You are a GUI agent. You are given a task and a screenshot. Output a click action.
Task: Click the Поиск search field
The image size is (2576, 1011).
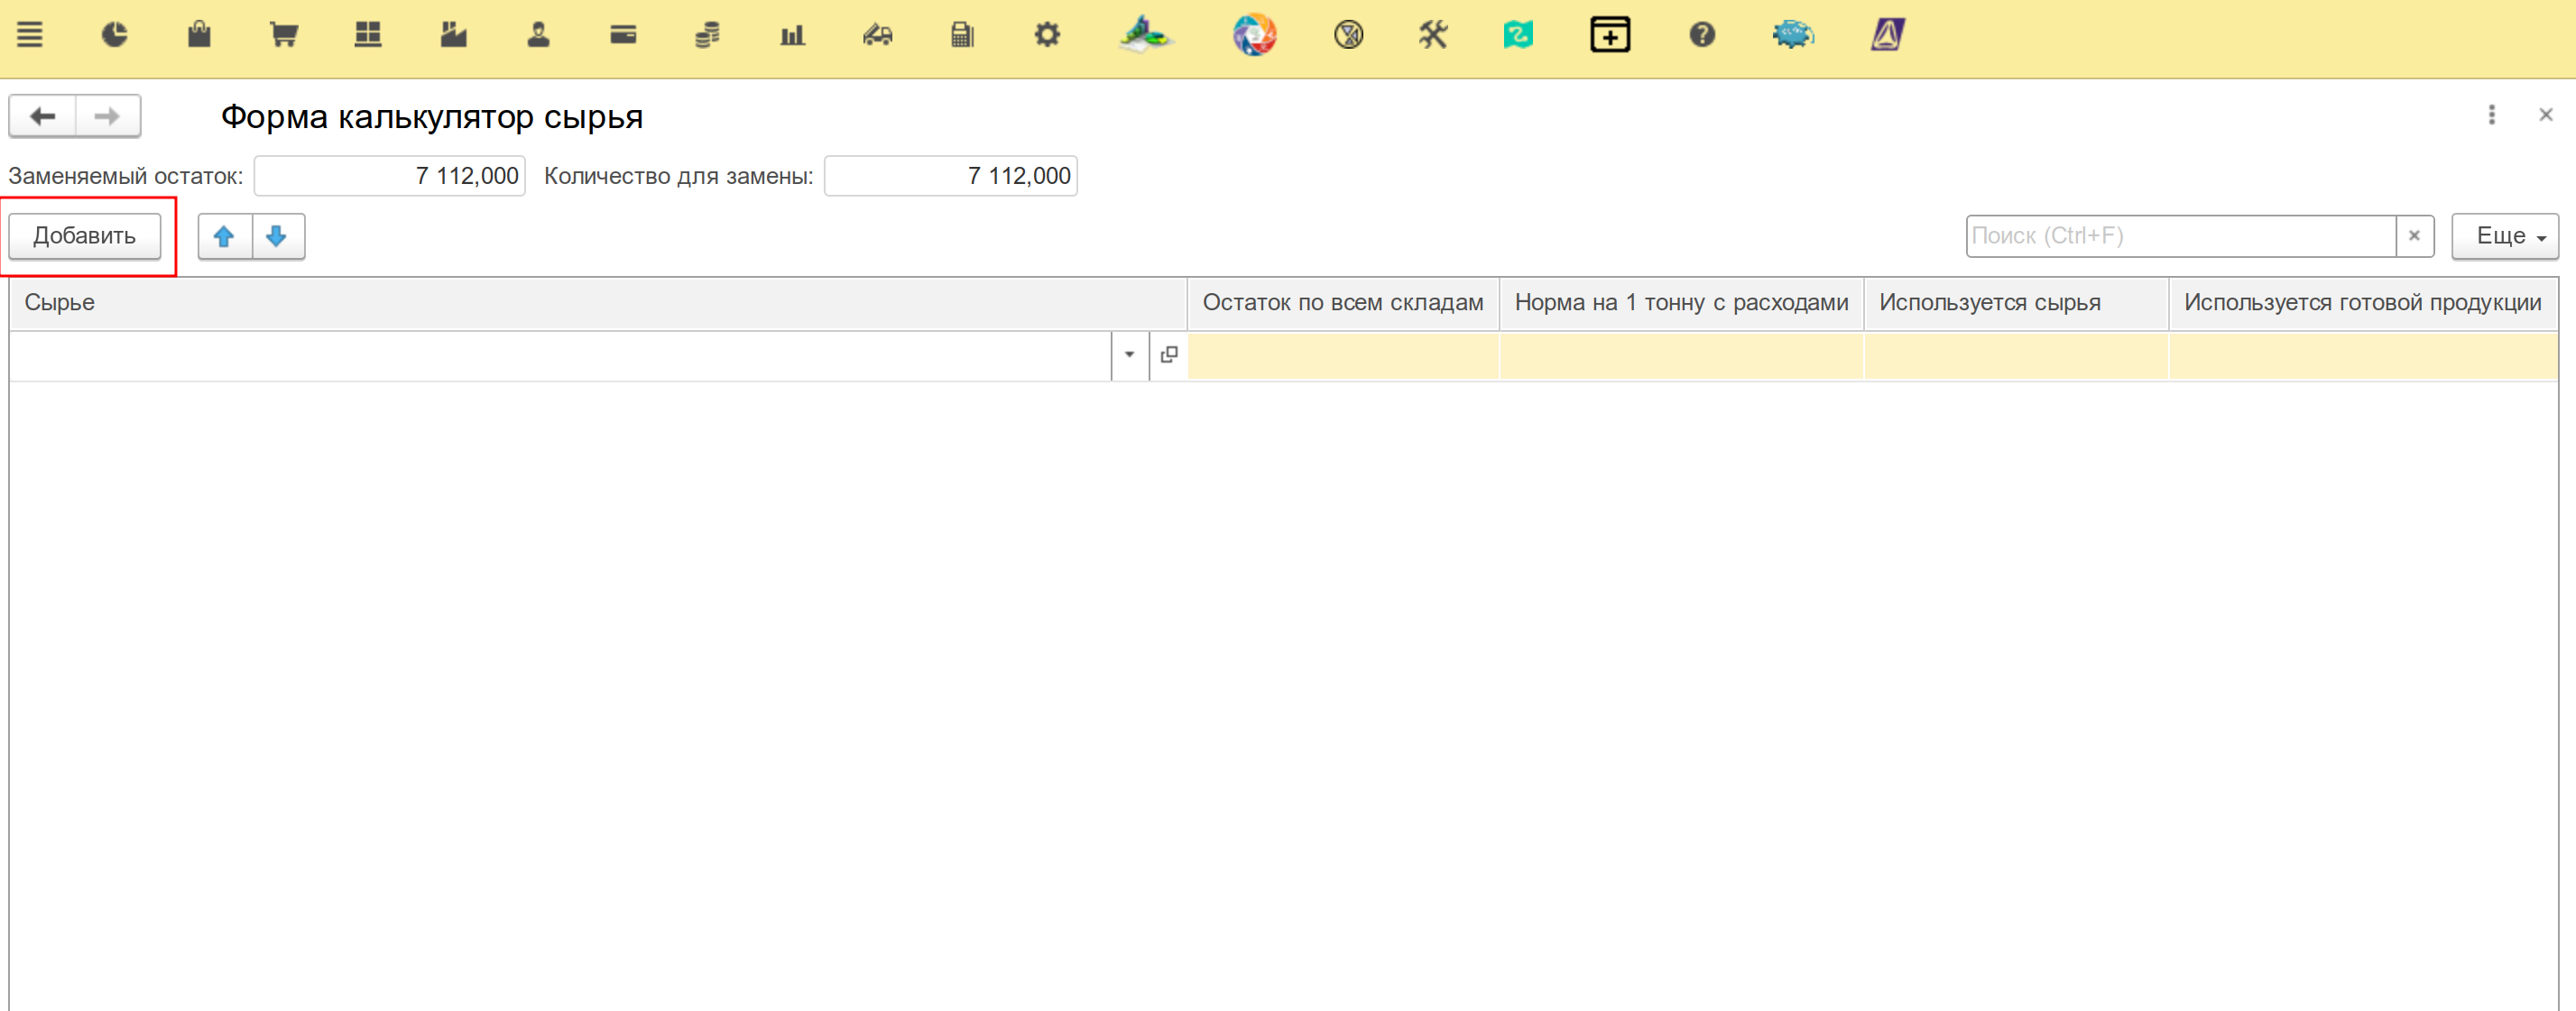(x=2180, y=237)
